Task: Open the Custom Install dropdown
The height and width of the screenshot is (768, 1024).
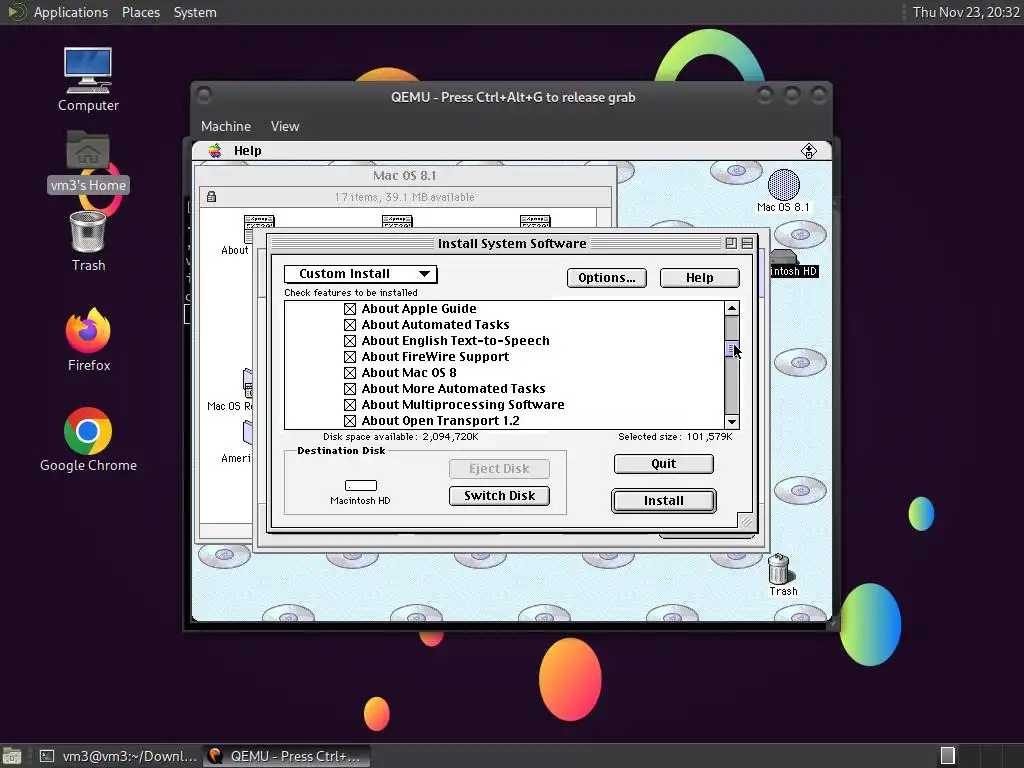Action: point(360,274)
